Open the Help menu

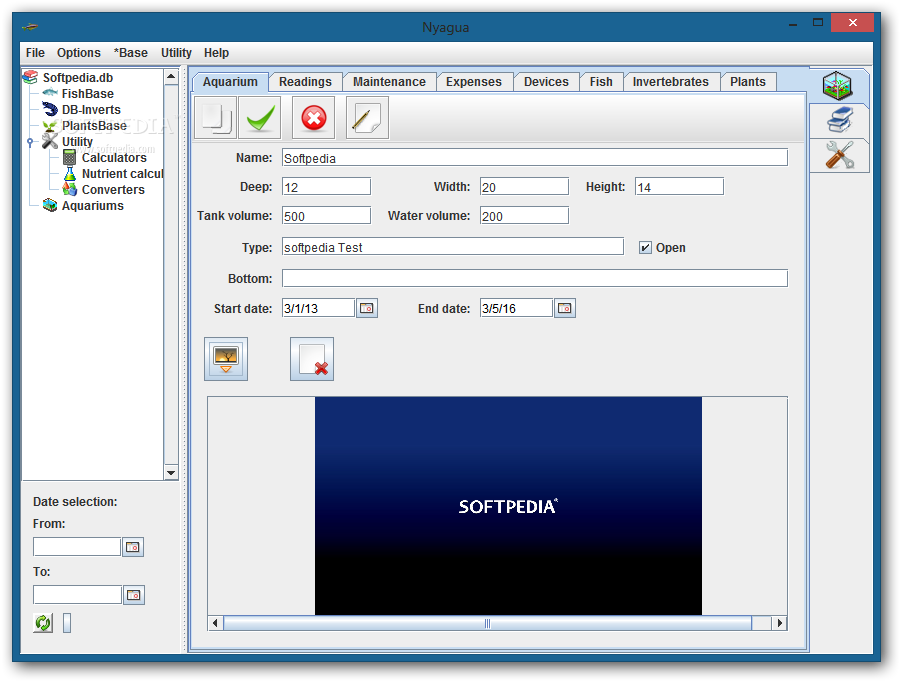click(216, 53)
